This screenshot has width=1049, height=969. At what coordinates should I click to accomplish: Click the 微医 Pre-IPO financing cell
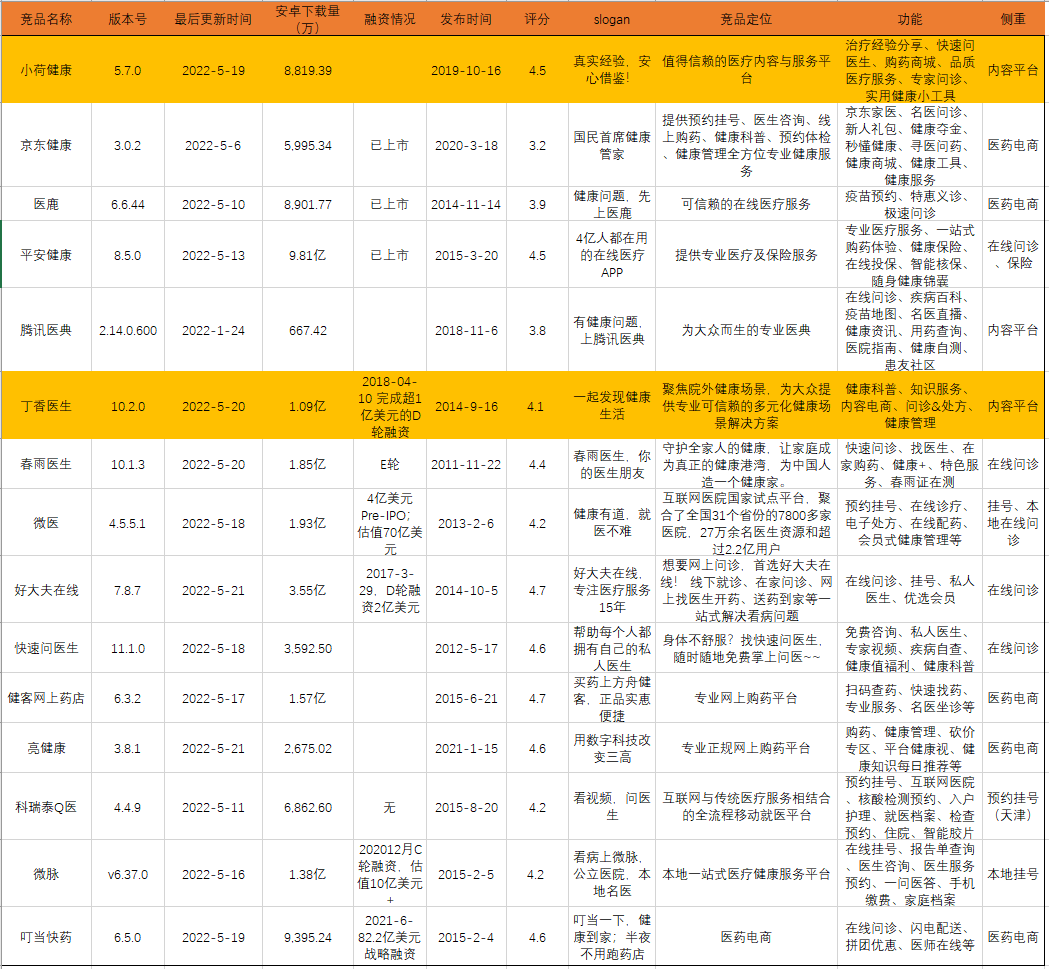tap(389, 523)
